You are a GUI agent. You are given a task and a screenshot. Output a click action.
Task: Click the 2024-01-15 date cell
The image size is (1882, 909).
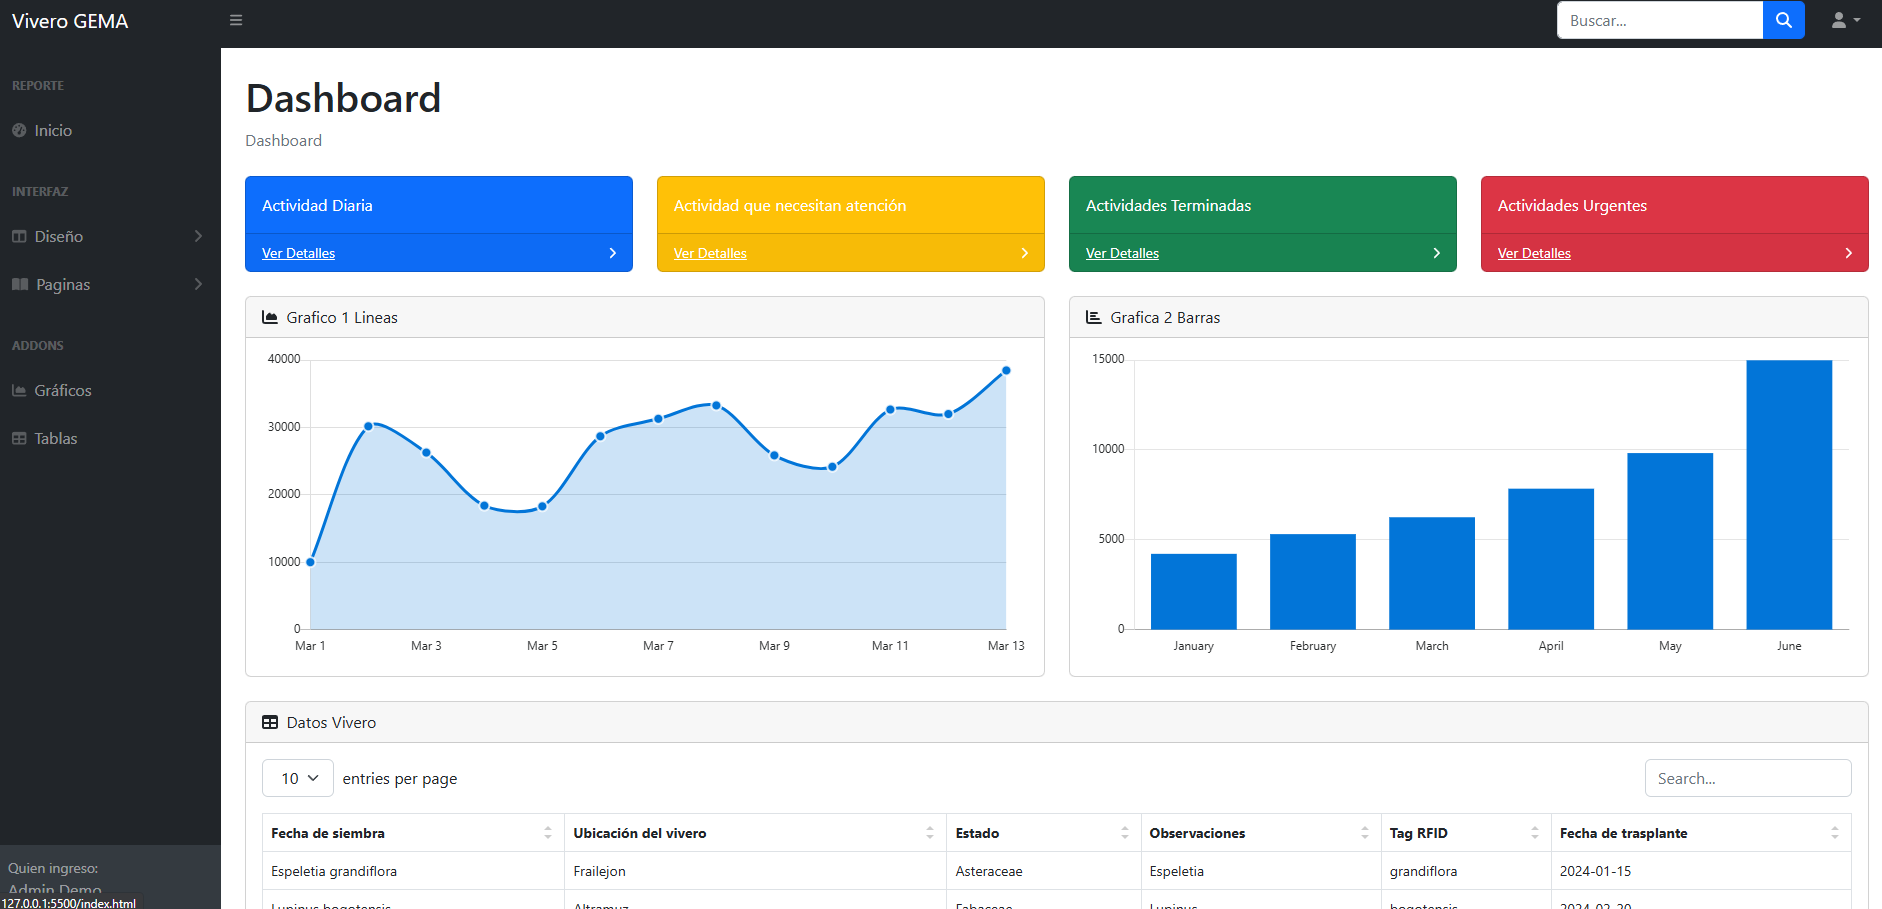click(x=1701, y=871)
